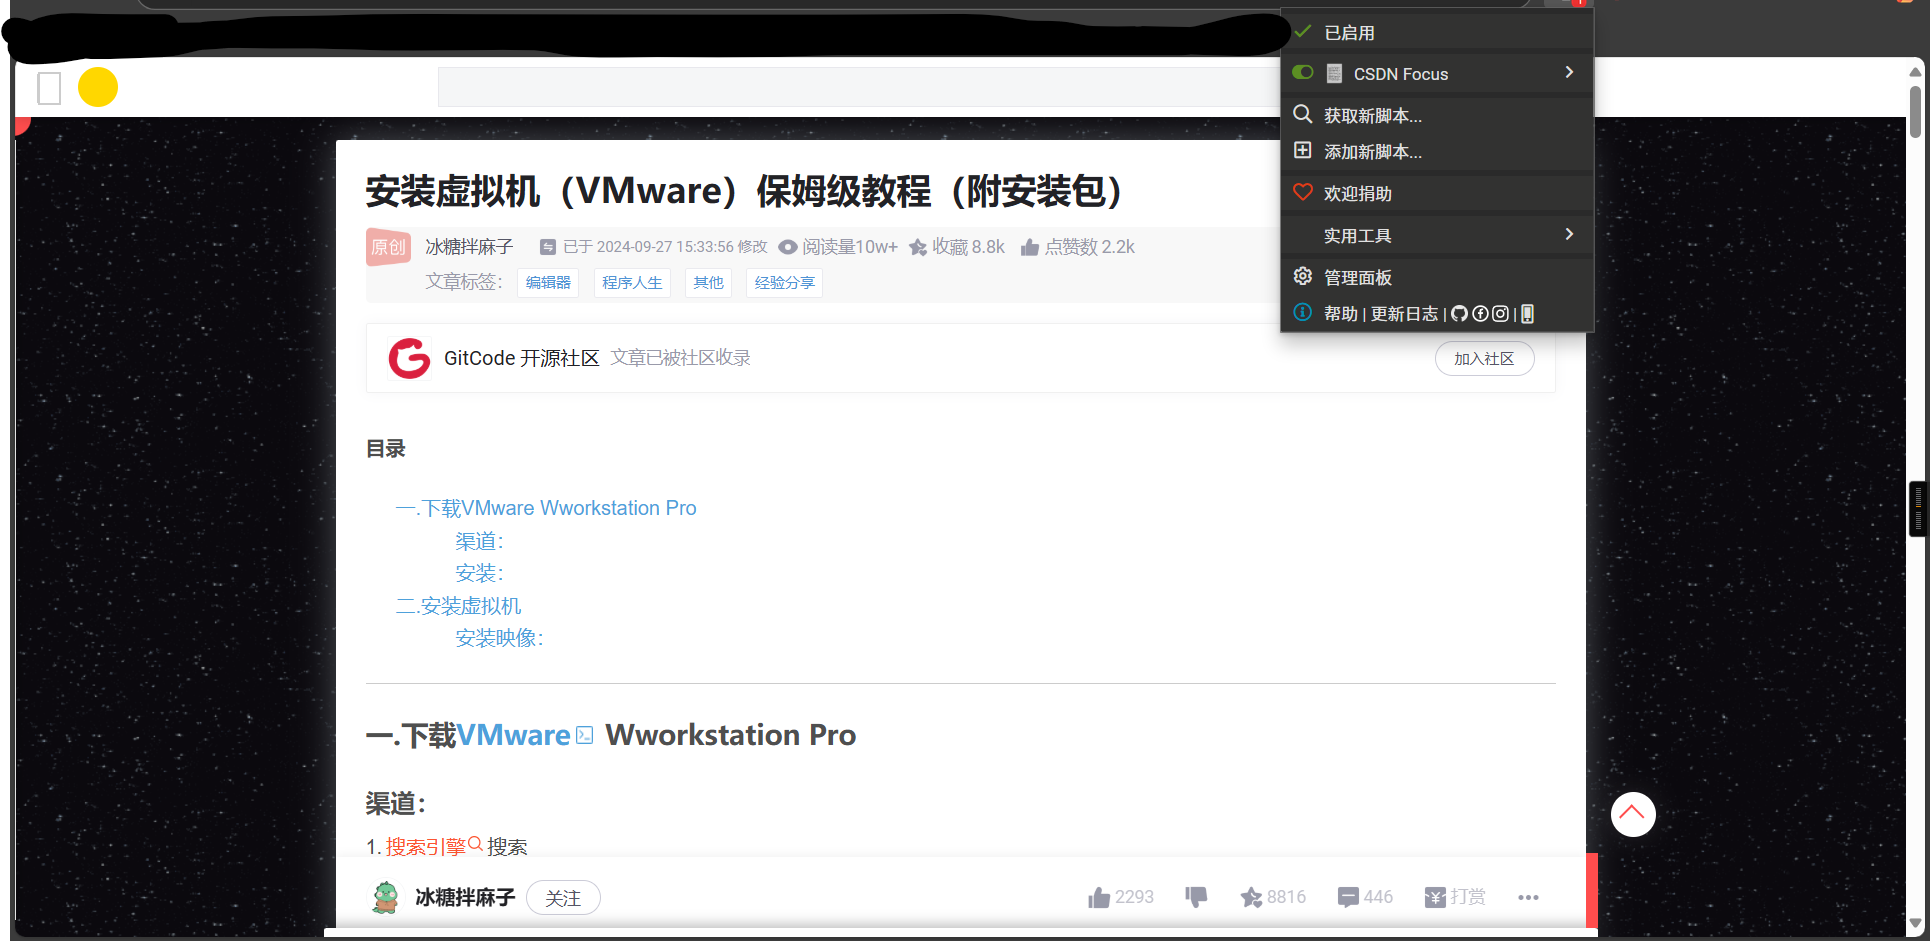Click the back-to-top arrow button

point(1633,814)
